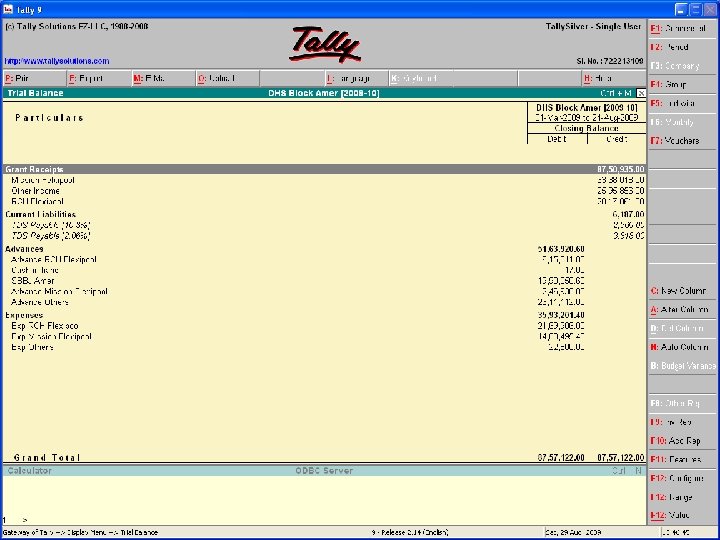Select the RCH Flexipool row under Grant Receipts
This screenshot has width=720, height=540.
click(324, 201)
